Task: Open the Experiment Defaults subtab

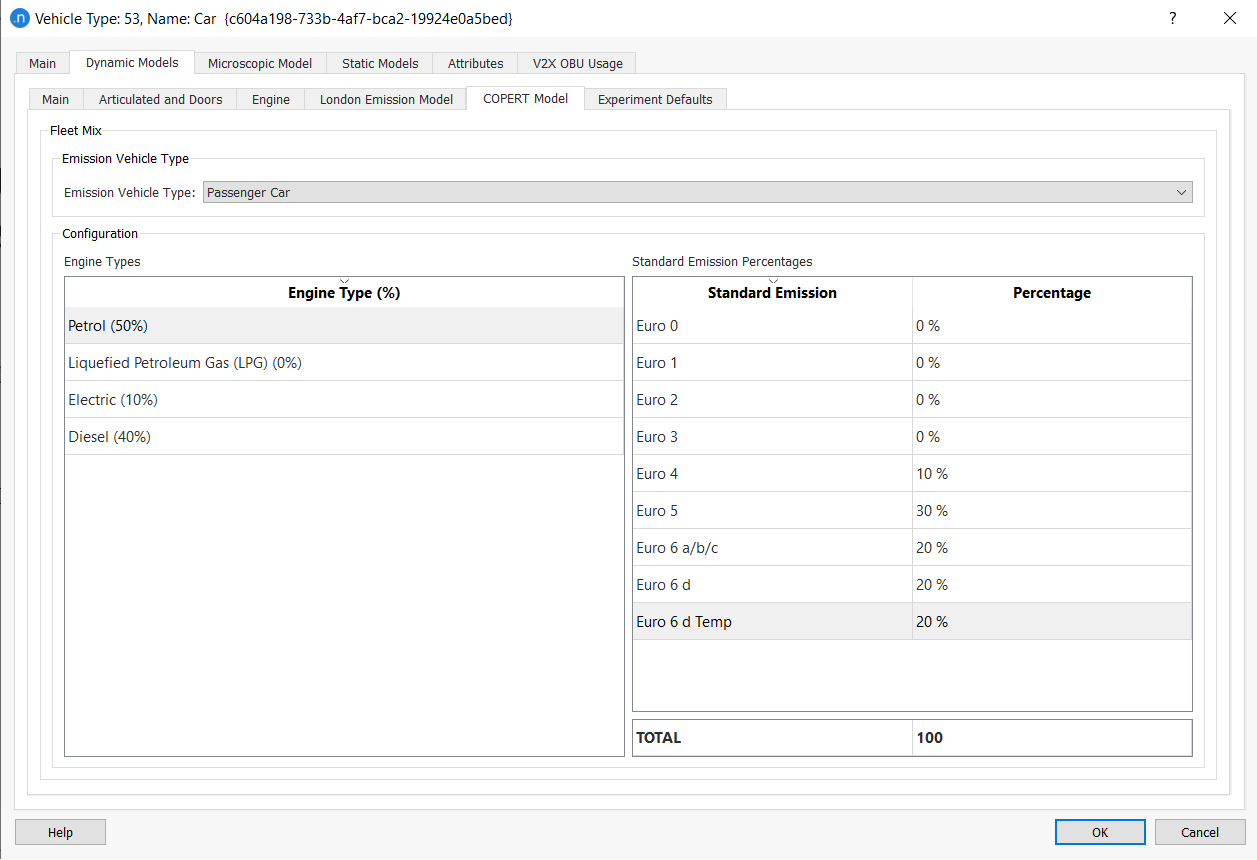Action: [655, 99]
